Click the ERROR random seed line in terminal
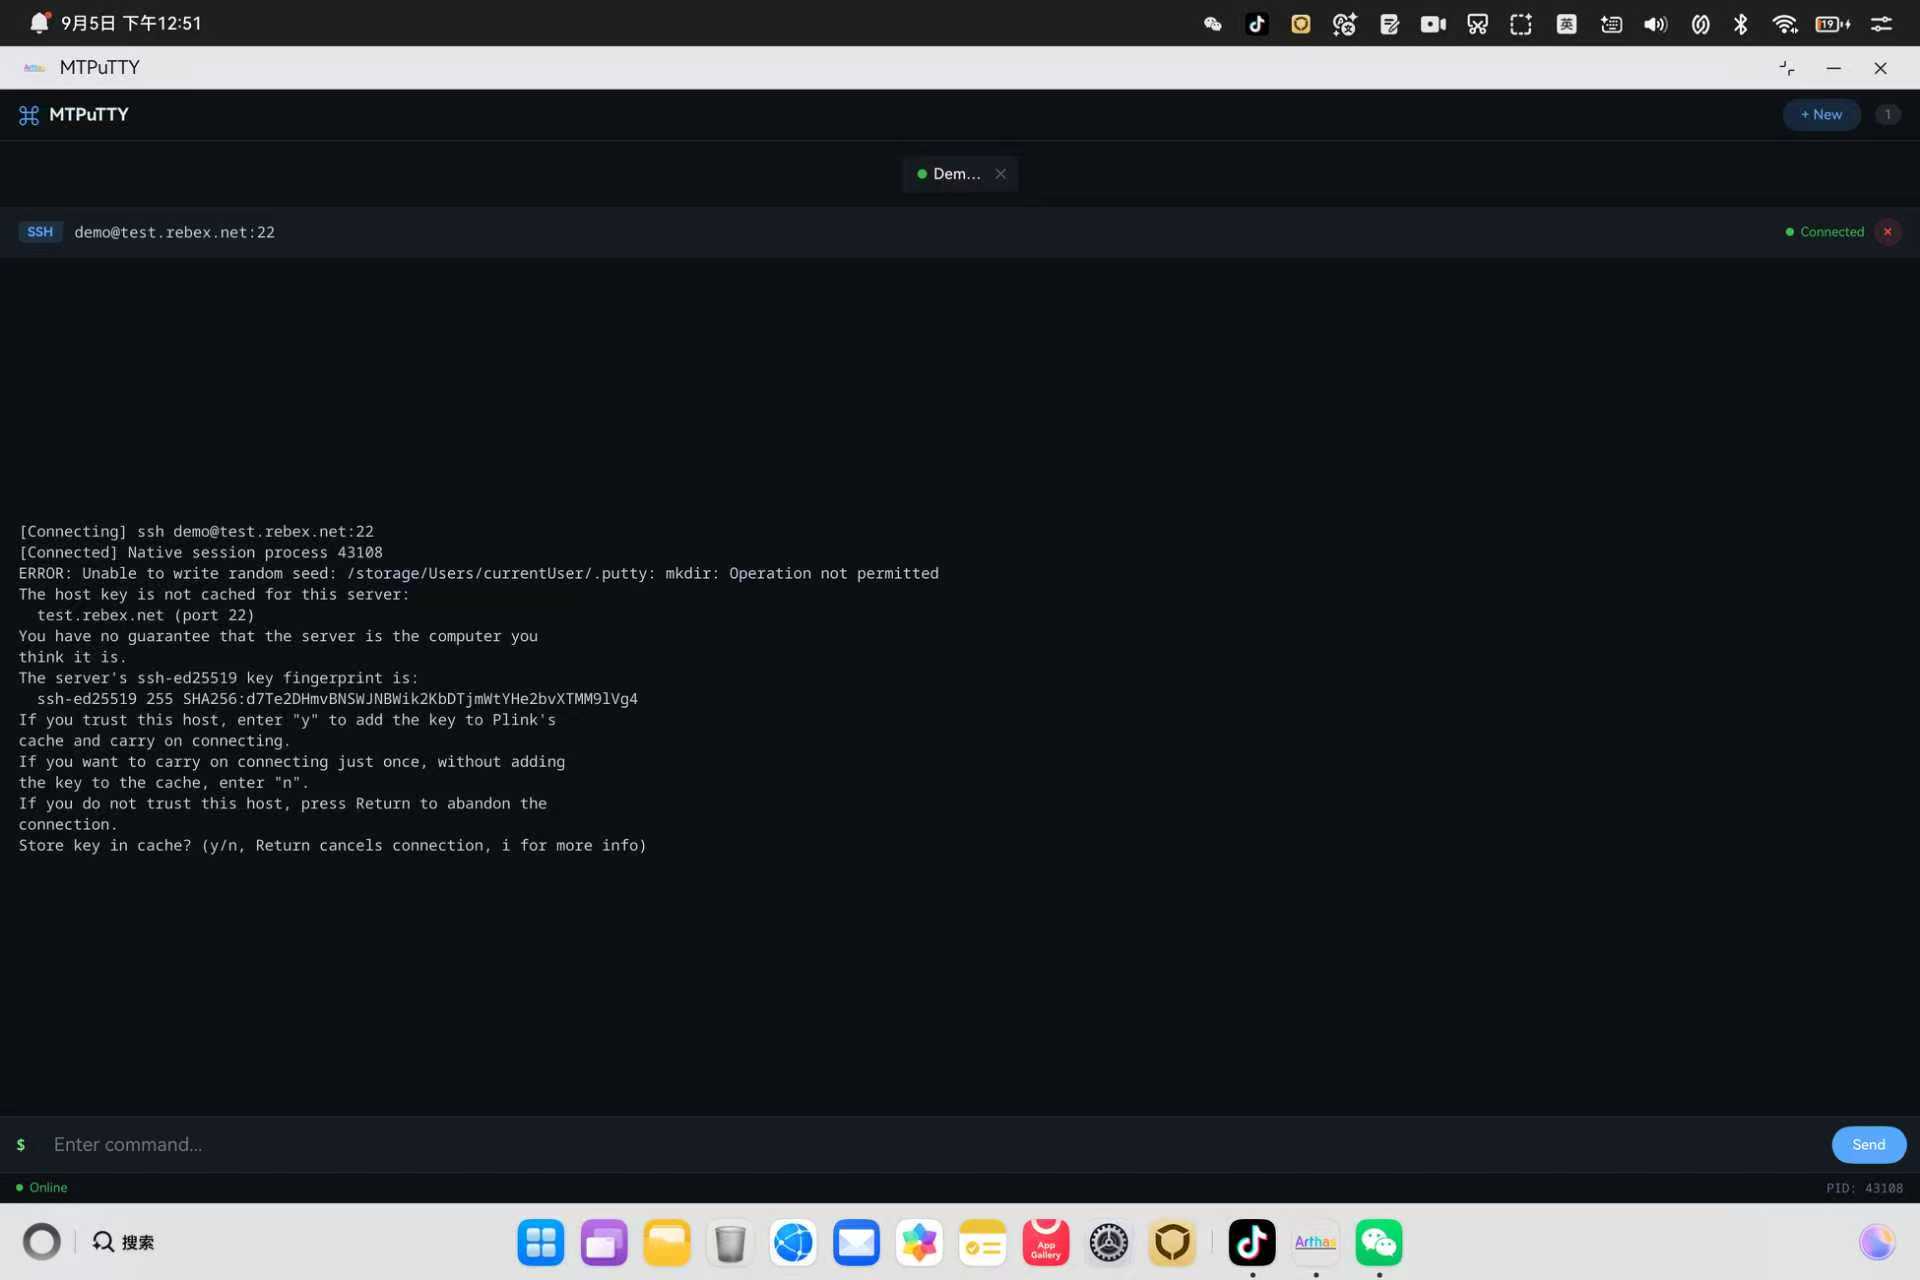Viewport: 1920px width, 1280px height. point(478,574)
